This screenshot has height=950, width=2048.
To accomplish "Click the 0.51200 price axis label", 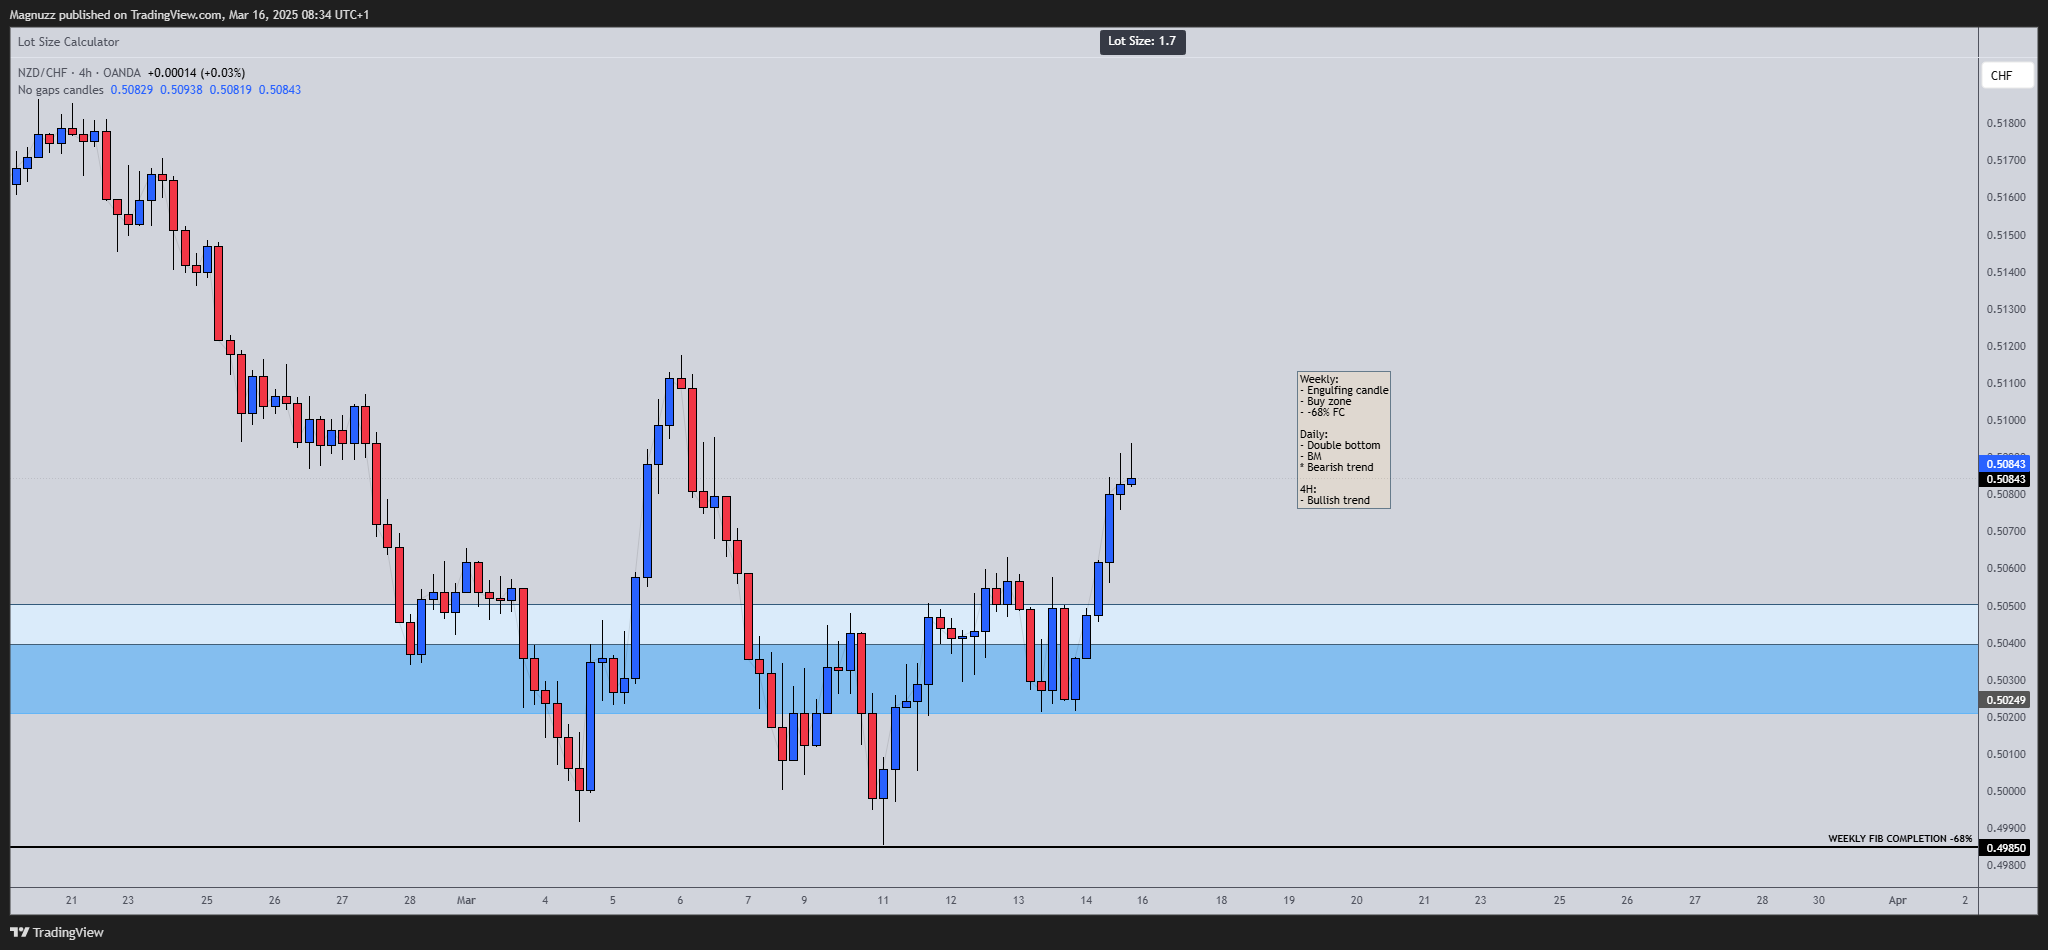I will (x=2006, y=346).
